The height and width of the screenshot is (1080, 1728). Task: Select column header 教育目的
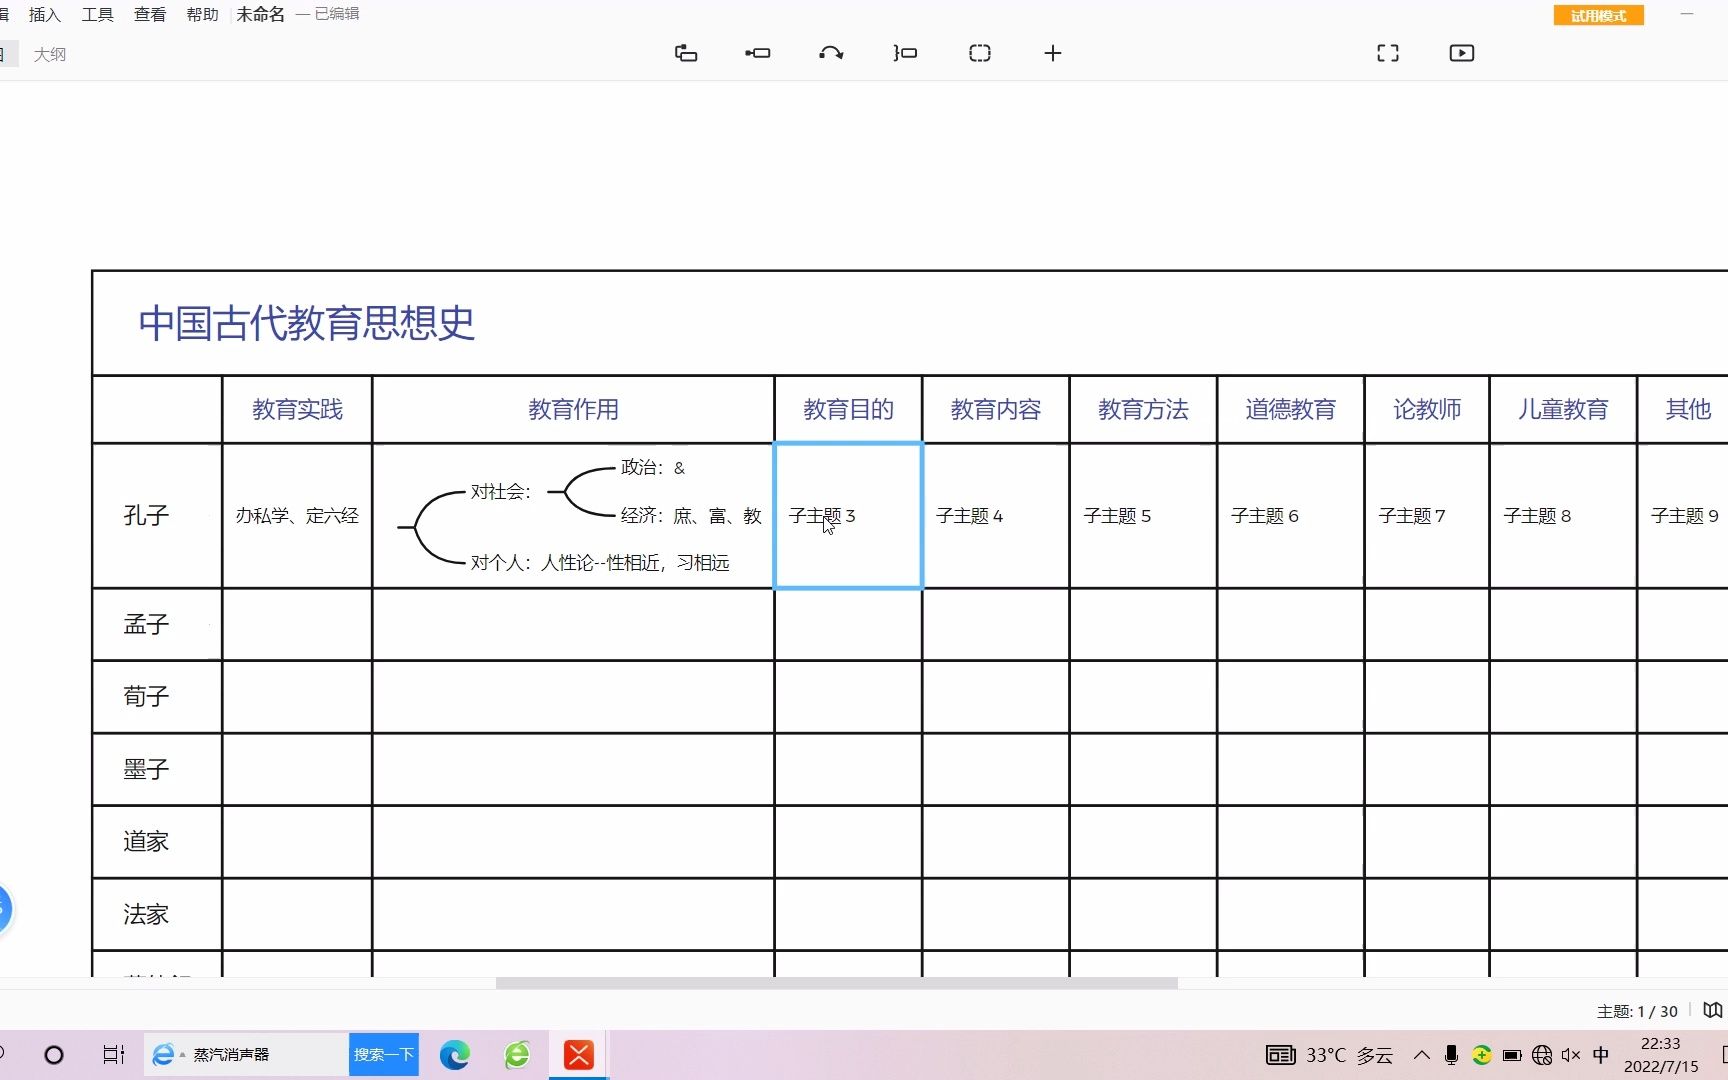pos(848,409)
